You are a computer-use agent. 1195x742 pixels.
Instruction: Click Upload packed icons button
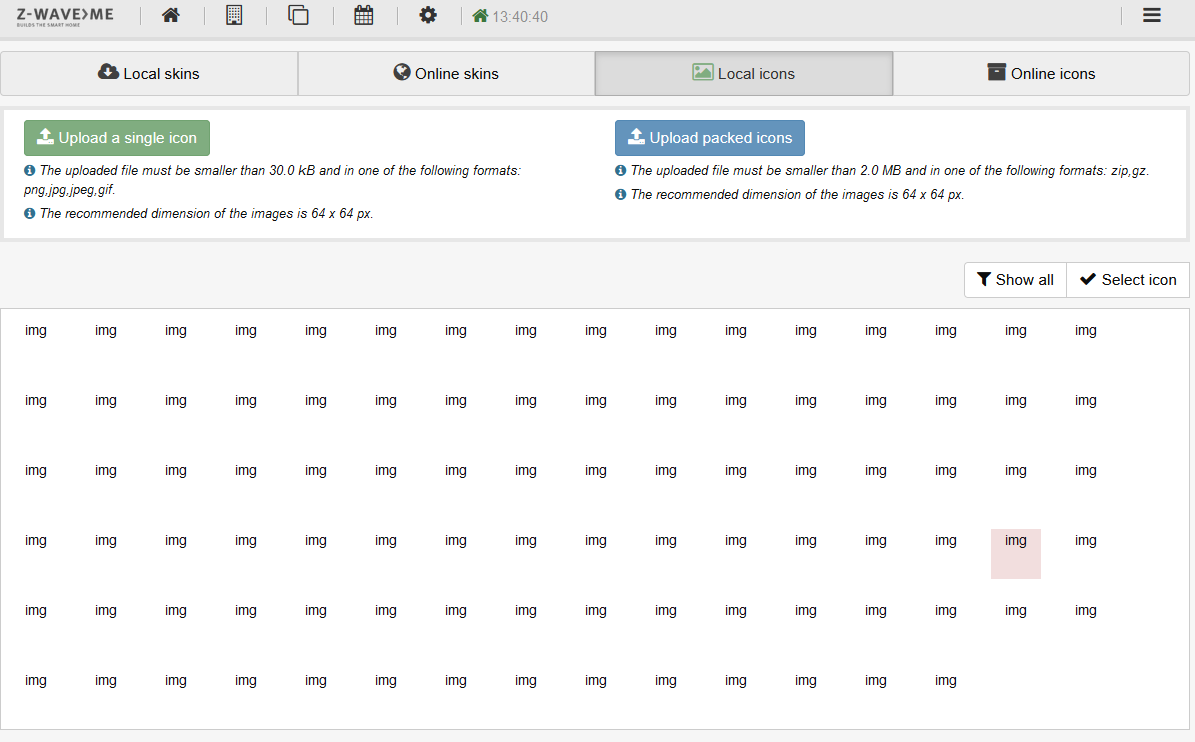coord(710,138)
